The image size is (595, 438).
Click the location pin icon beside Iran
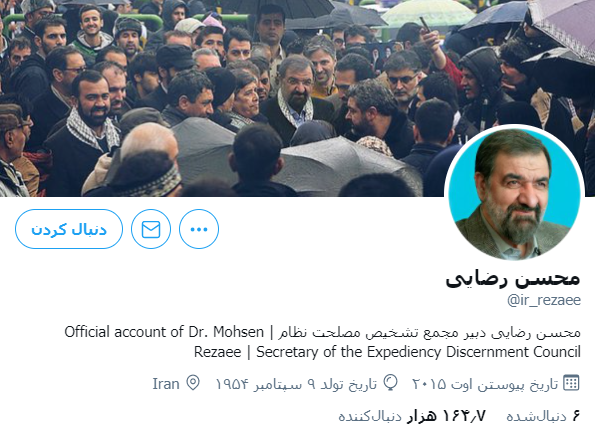pos(193,383)
